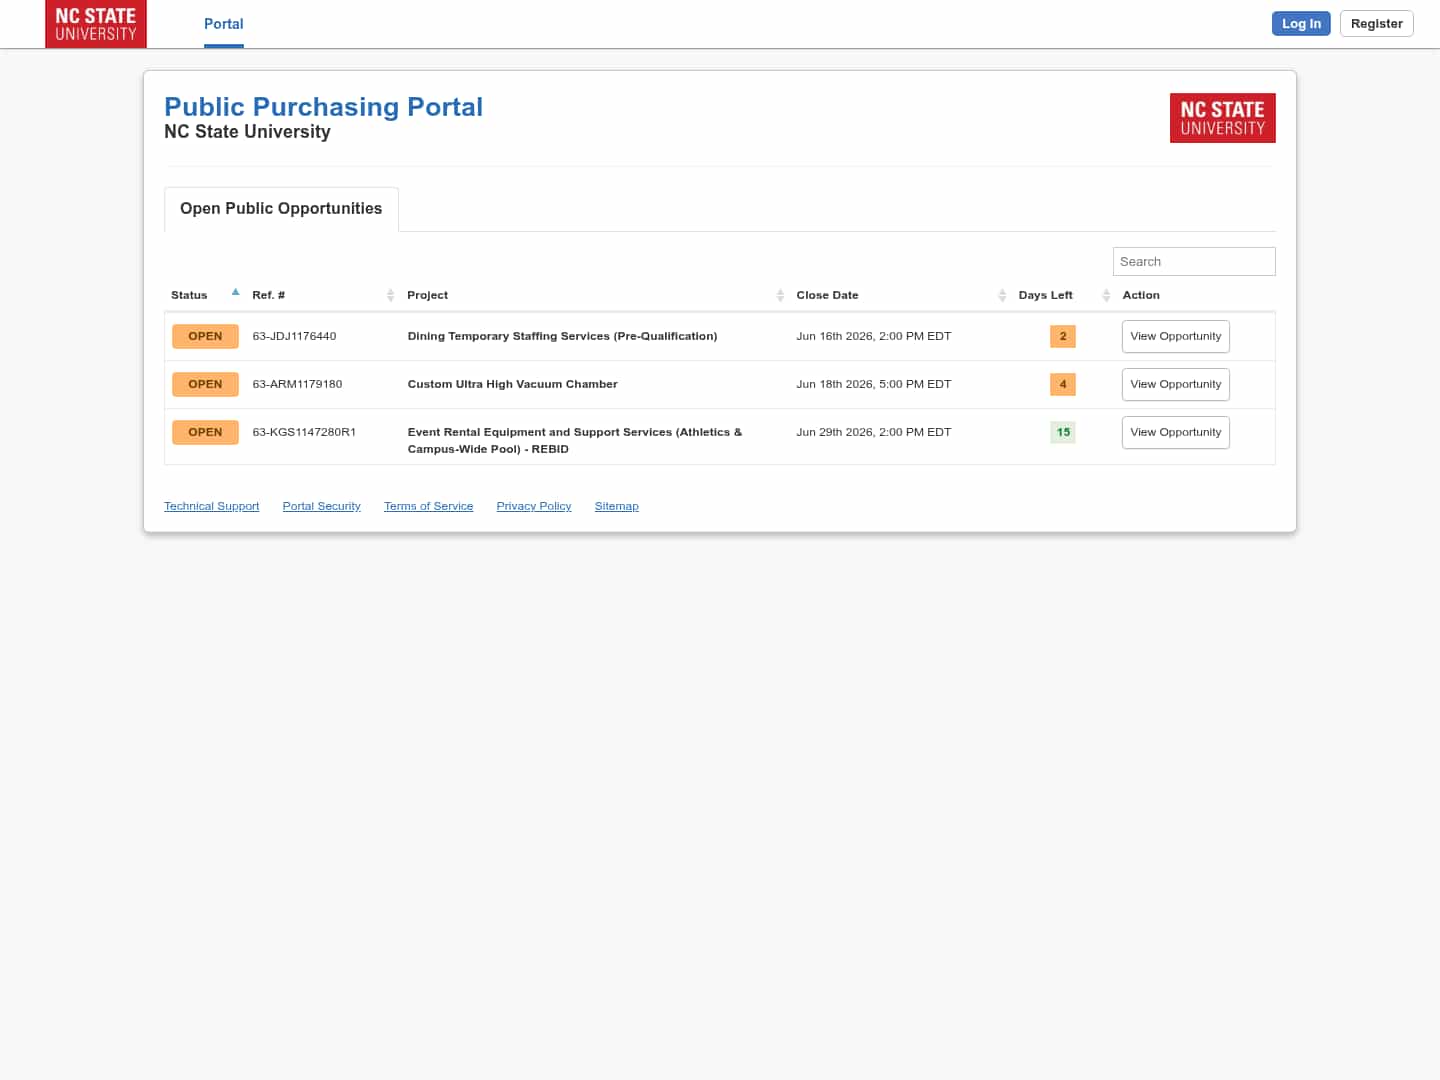
Task: Click project Event Rental Equipment and Support Services
Action: coord(575,440)
